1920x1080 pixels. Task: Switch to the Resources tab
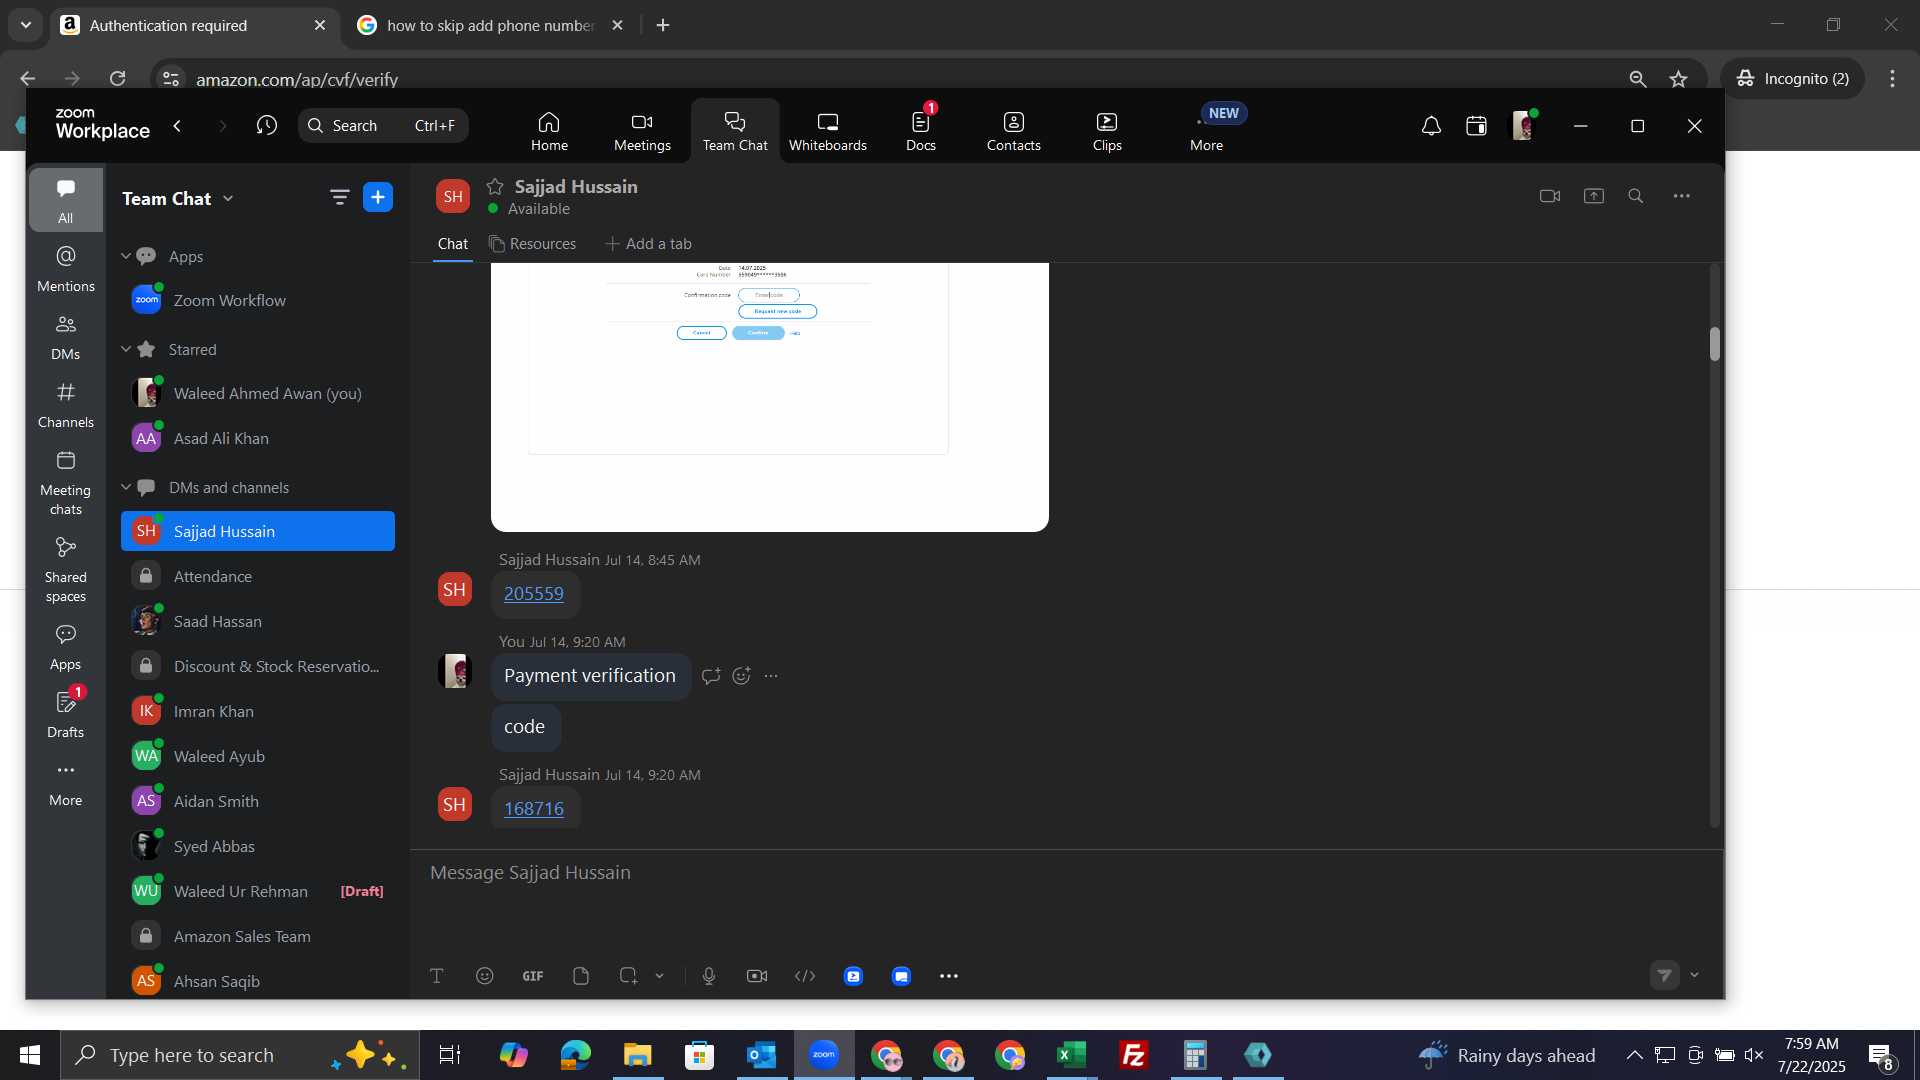pos(532,244)
